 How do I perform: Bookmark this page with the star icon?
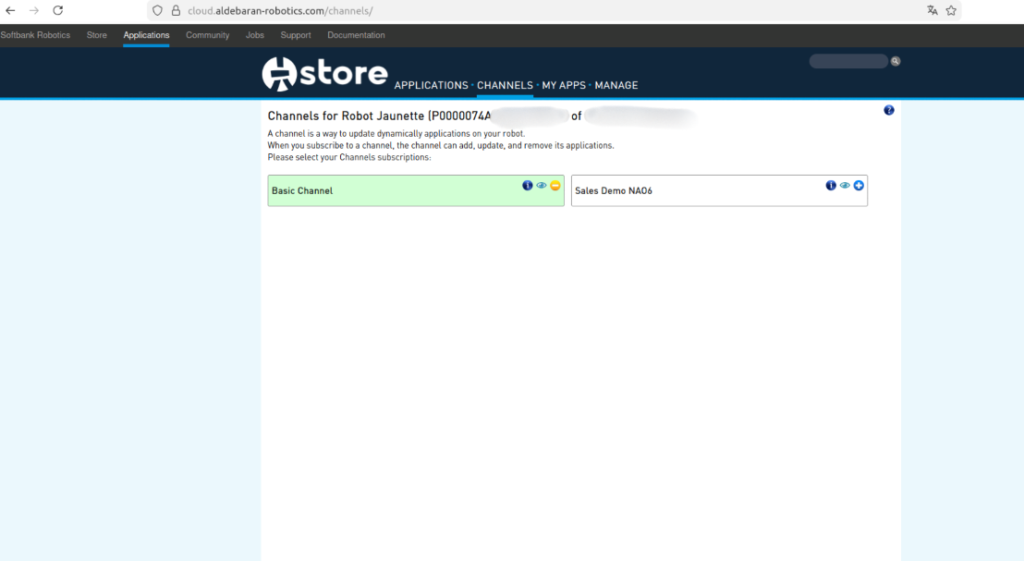(952, 10)
